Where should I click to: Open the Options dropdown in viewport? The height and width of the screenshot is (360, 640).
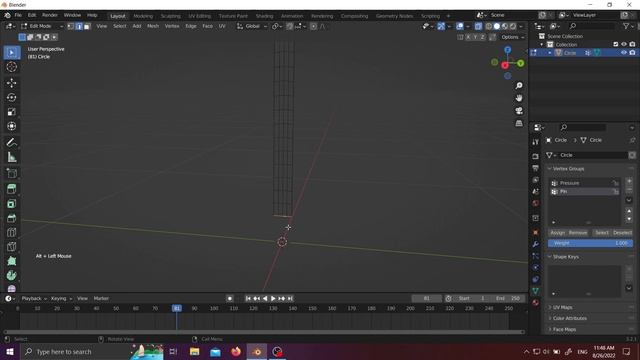click(513, 37)
